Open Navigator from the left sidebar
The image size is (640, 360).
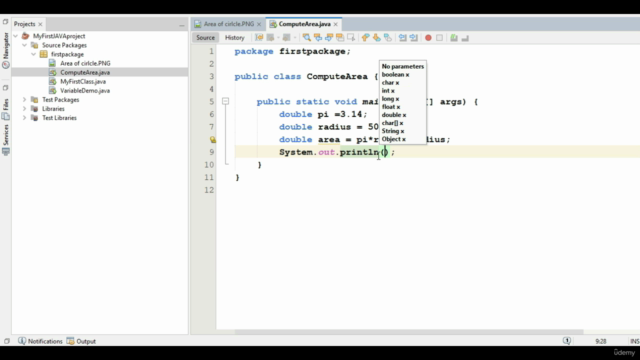pyautogui.click(x=6, y=50)
